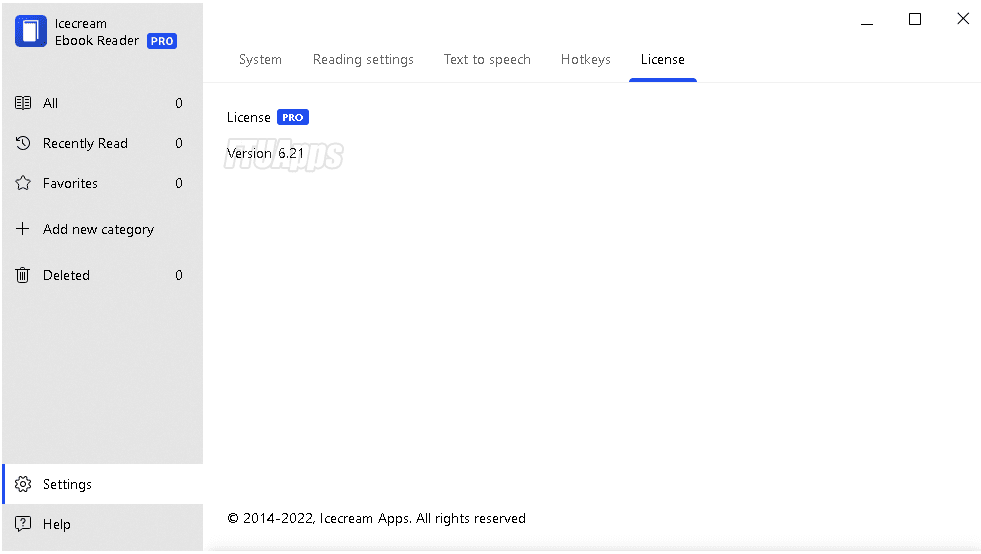Open the Deleted trash bin icon

pyautogui.click(x=23, y=275)
